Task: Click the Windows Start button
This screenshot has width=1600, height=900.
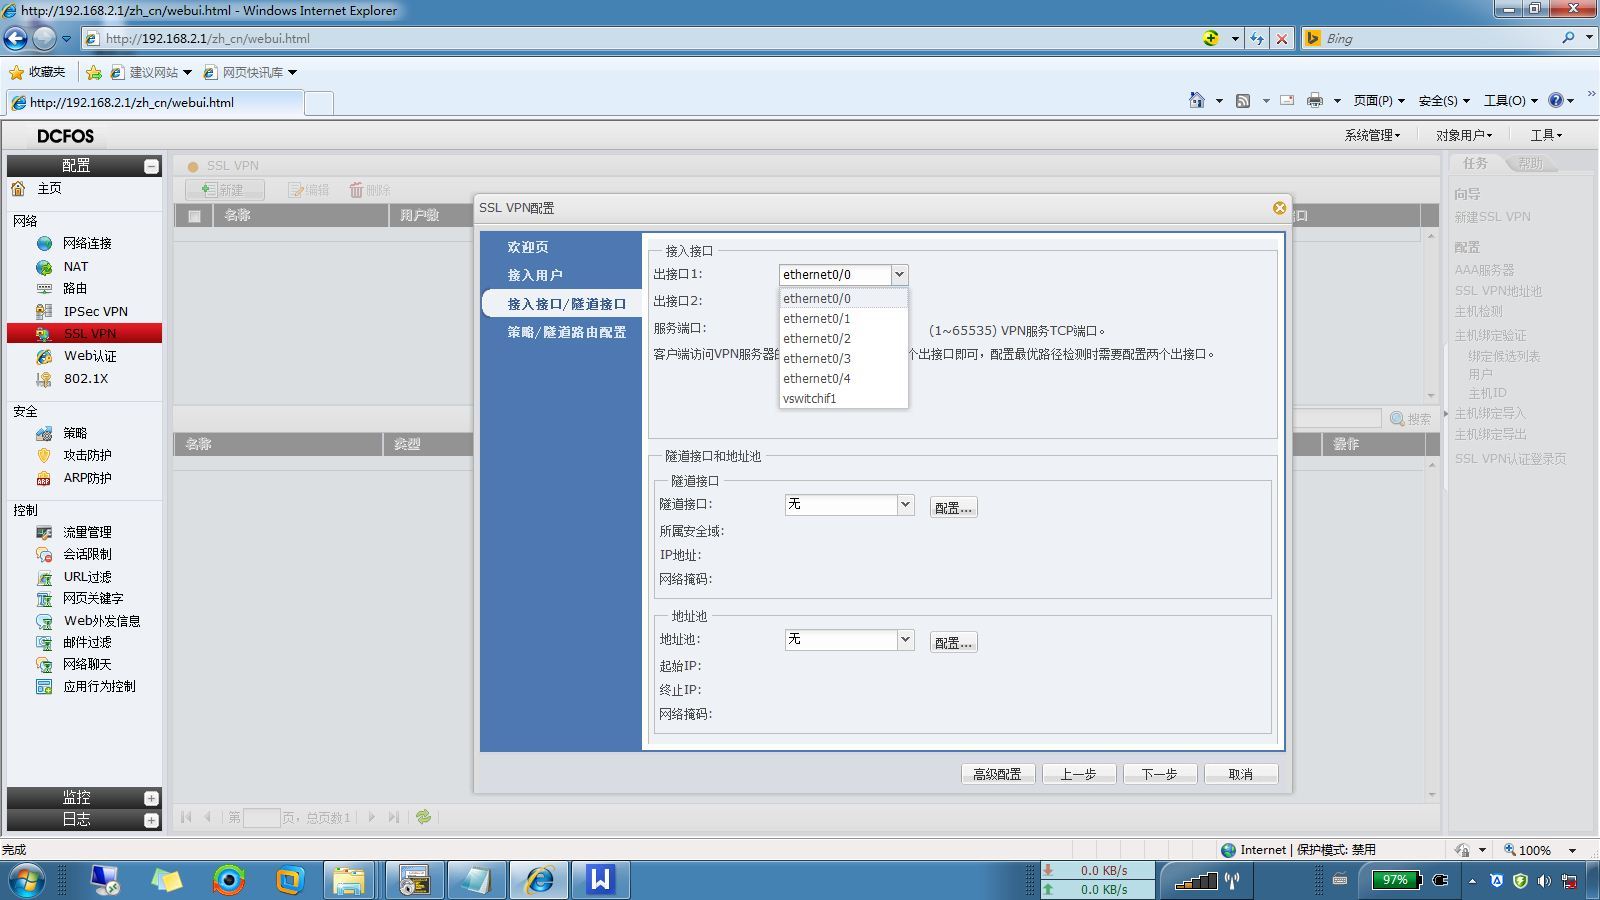Action: tap(26, 881)
